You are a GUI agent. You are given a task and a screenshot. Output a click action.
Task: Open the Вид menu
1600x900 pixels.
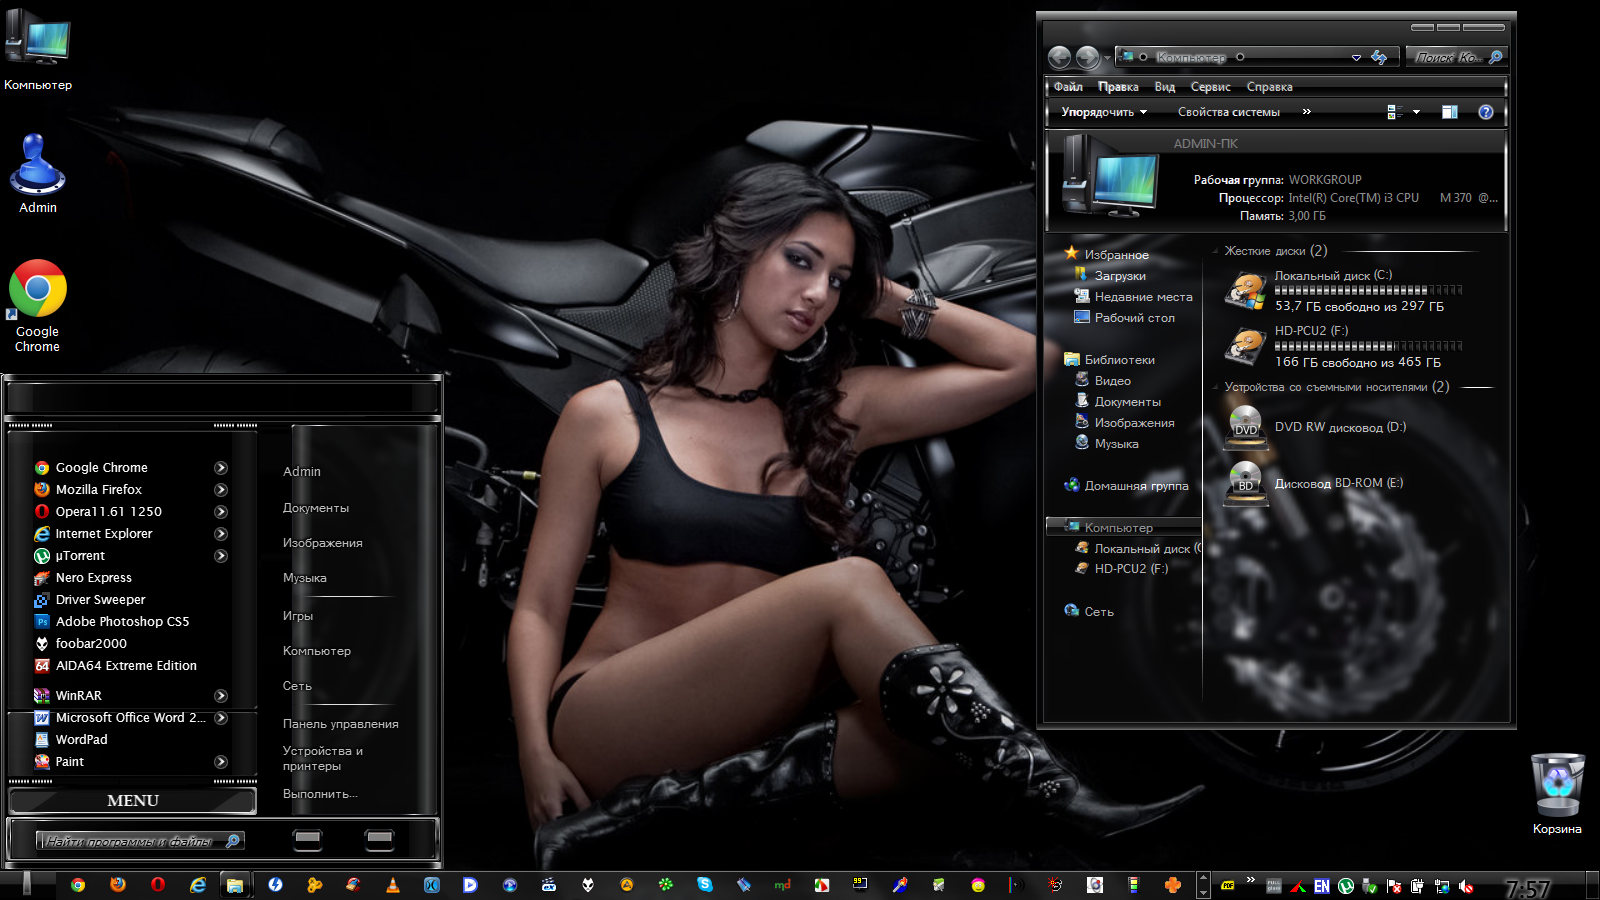[x=1164, y=87]
